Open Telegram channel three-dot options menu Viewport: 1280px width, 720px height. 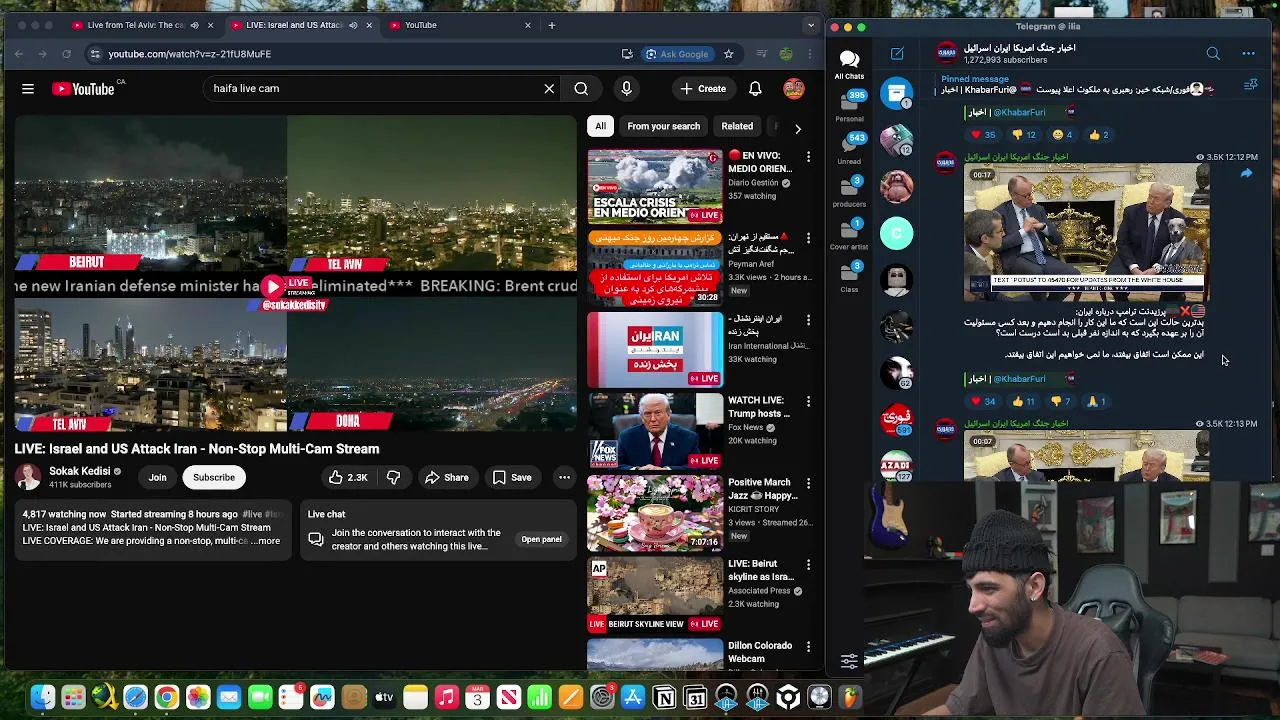click(x=1248, y=54)
